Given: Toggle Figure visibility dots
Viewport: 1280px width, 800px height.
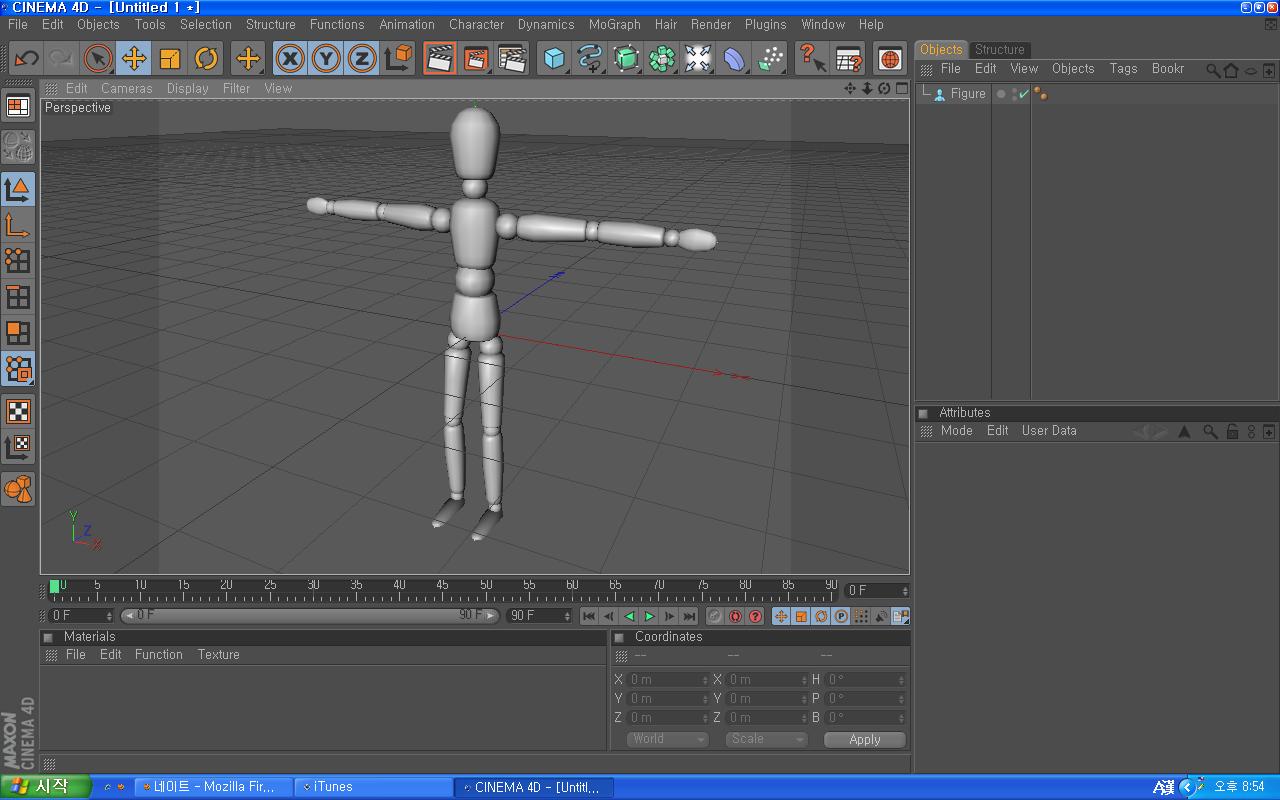Looking at the screenshot, I should [x=1012, y=94].
